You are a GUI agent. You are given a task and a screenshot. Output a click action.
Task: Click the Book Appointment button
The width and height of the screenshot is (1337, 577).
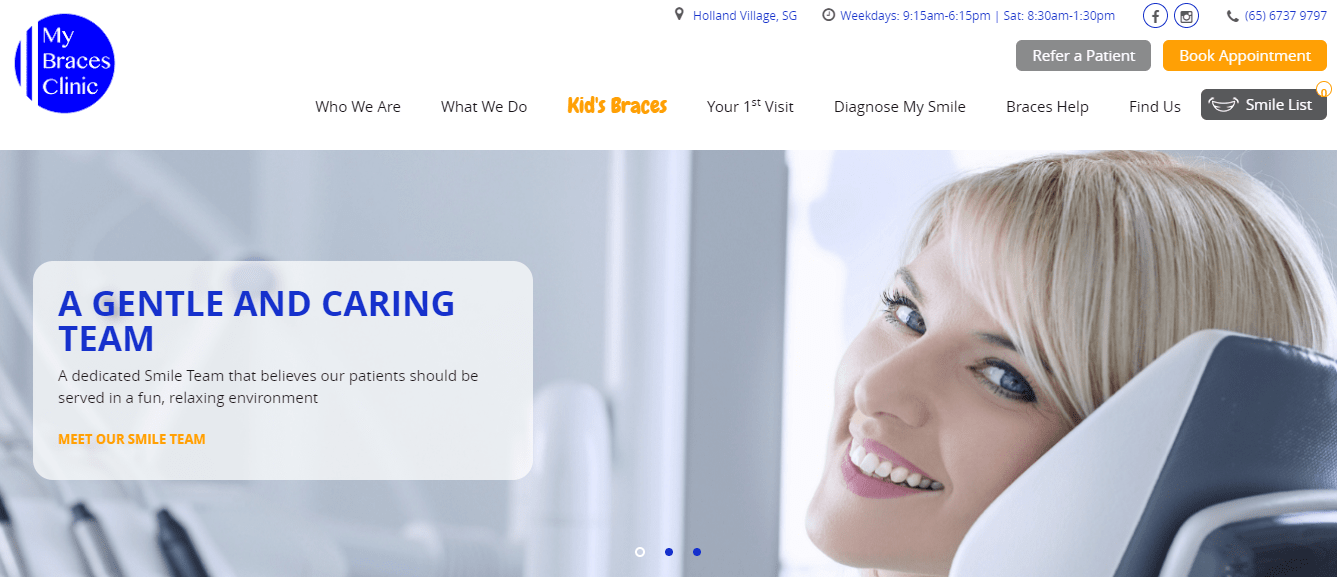(x=1245, y=56)
